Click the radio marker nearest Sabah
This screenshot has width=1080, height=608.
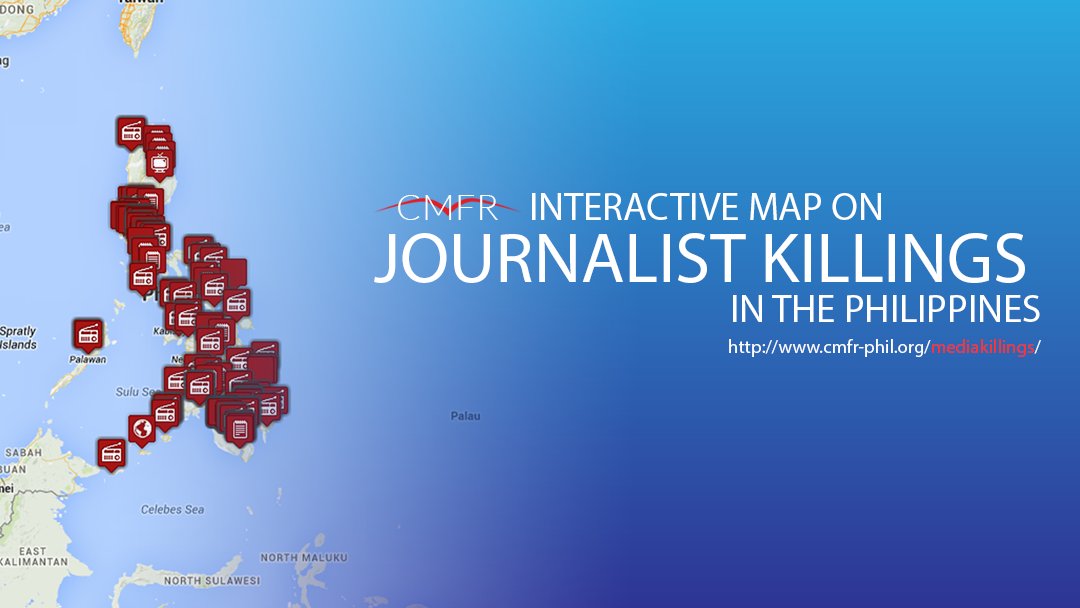click(112, 454)
